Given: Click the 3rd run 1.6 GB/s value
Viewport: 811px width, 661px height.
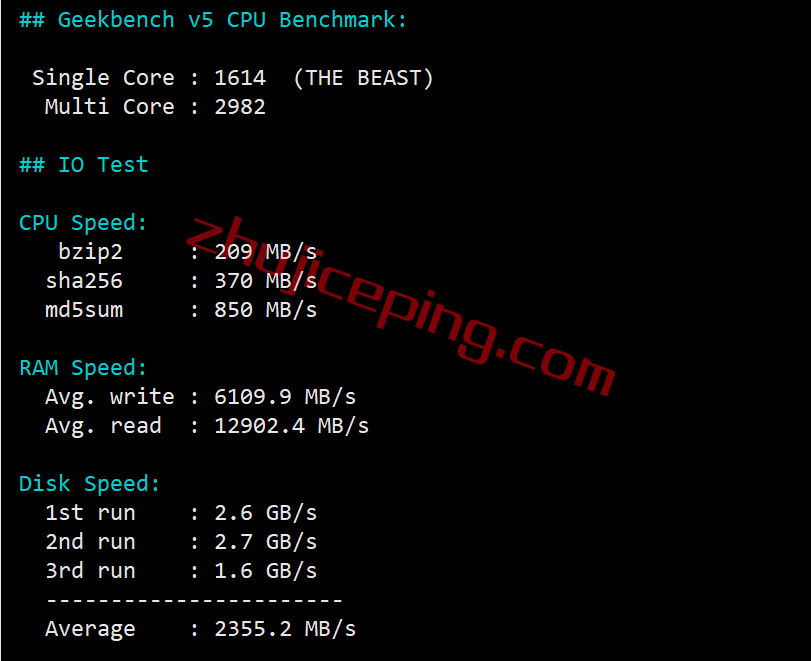Looking at the screenshot, I should [x=265, y=570].
